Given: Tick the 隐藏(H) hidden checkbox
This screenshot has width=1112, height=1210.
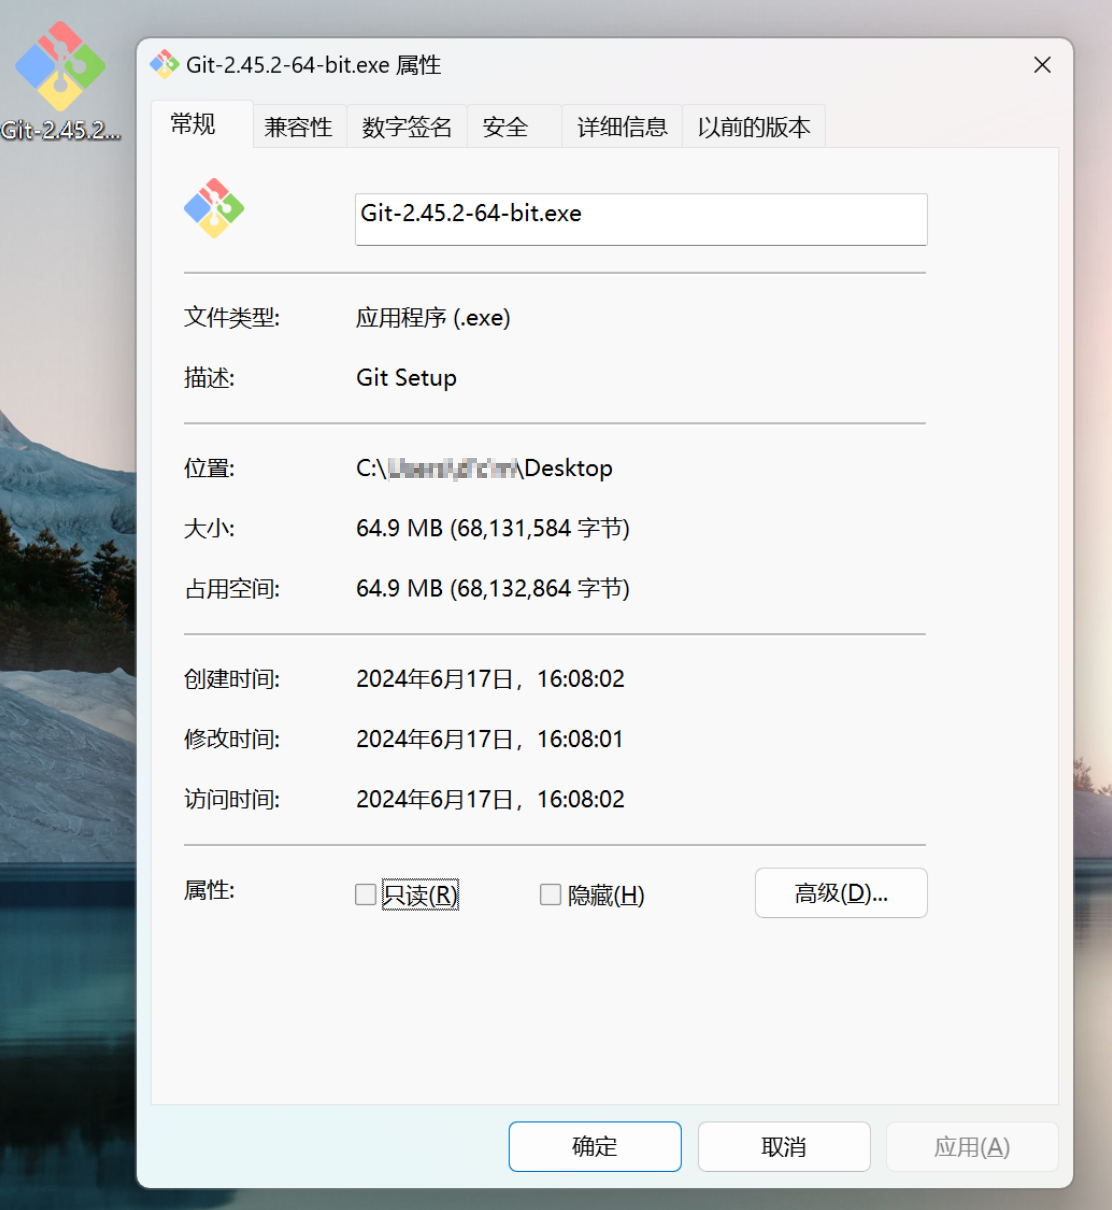Looking at the screenshot, I should [550, 894].
